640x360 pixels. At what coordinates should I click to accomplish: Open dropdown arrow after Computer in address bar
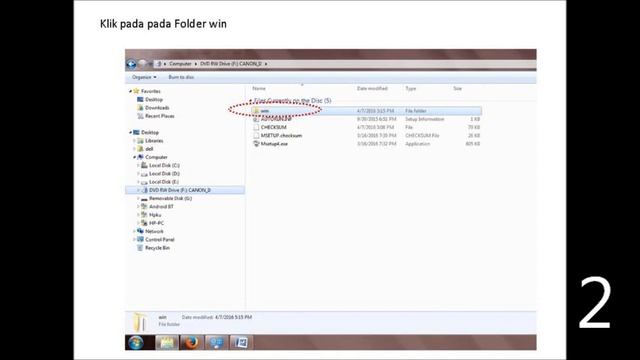[196, 64]
